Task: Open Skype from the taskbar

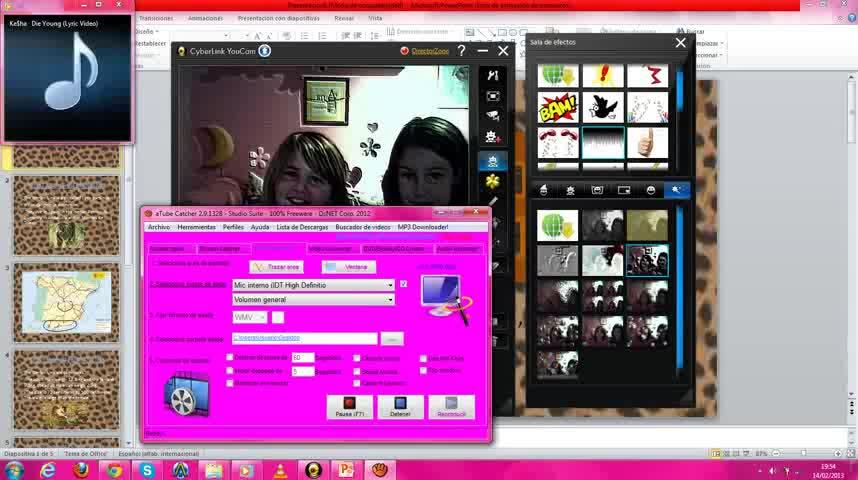Action: click(147, 470)
